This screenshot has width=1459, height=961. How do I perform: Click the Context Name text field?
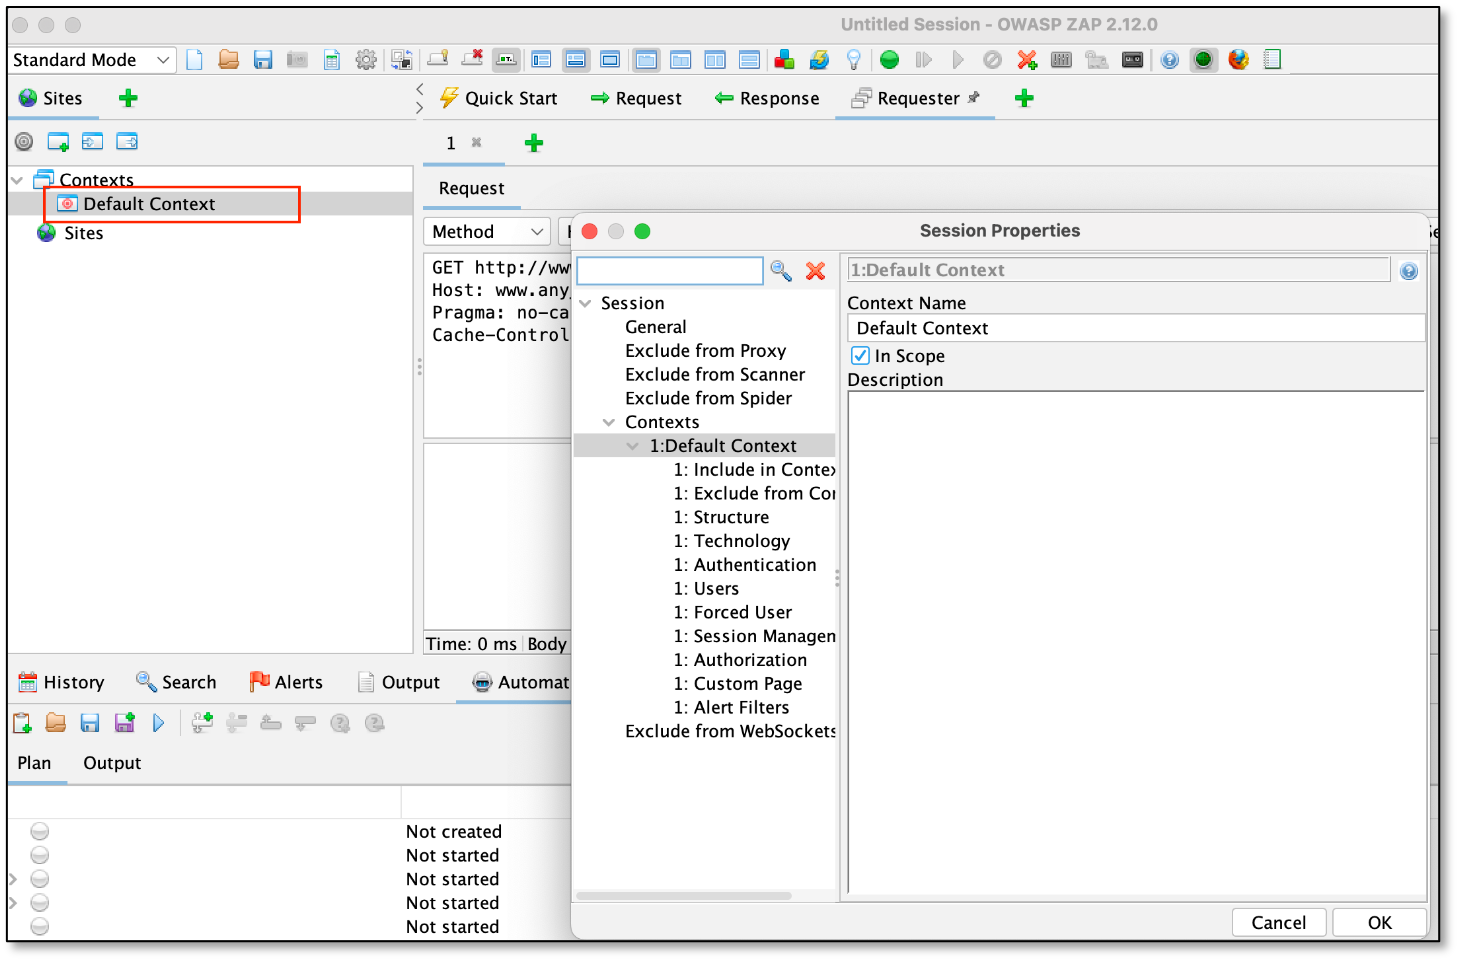[1136, 328]
